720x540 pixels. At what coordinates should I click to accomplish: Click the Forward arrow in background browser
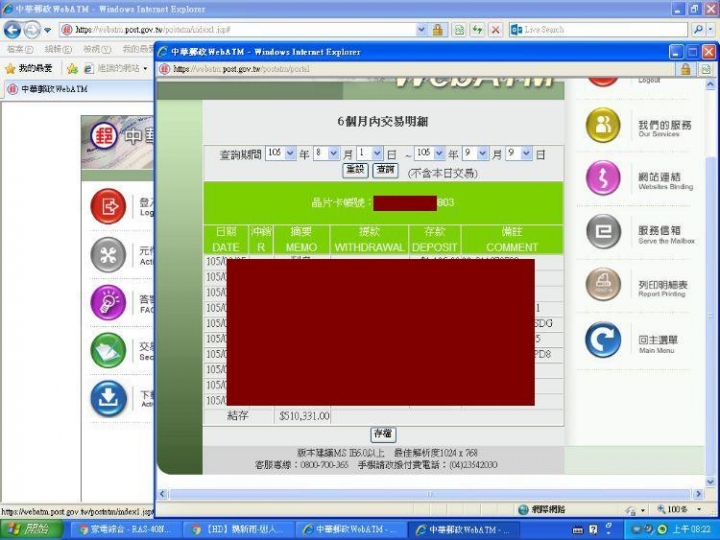coord(32,30)
